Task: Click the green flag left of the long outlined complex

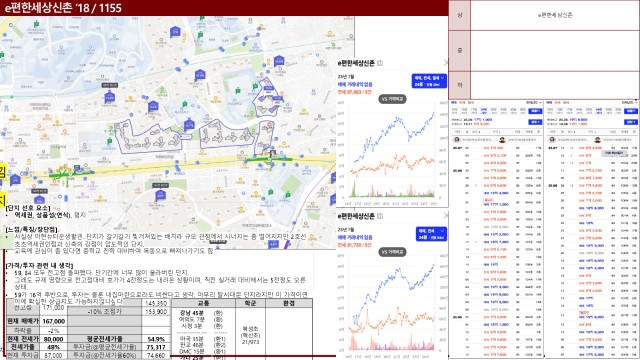Action: click(x=109, y=141)
